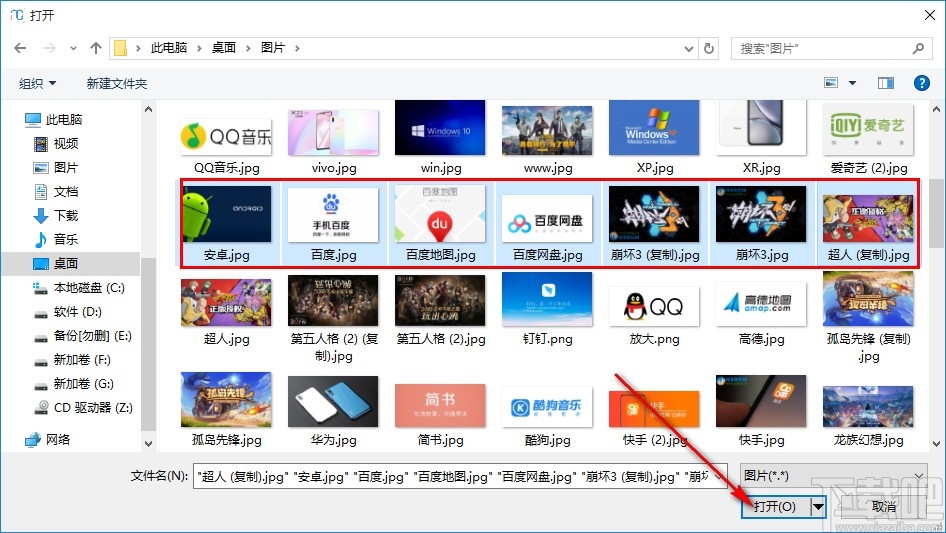Open 视频 folder in sidebar
946x533 pixels.
(x=56, y=144)
